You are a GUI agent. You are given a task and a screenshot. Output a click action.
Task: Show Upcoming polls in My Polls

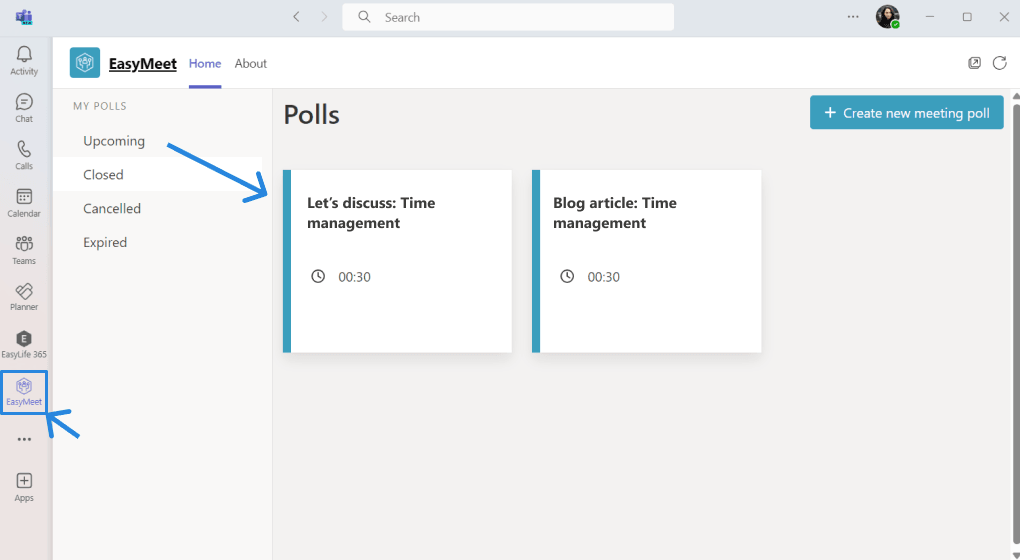click(x=114, y=141)
